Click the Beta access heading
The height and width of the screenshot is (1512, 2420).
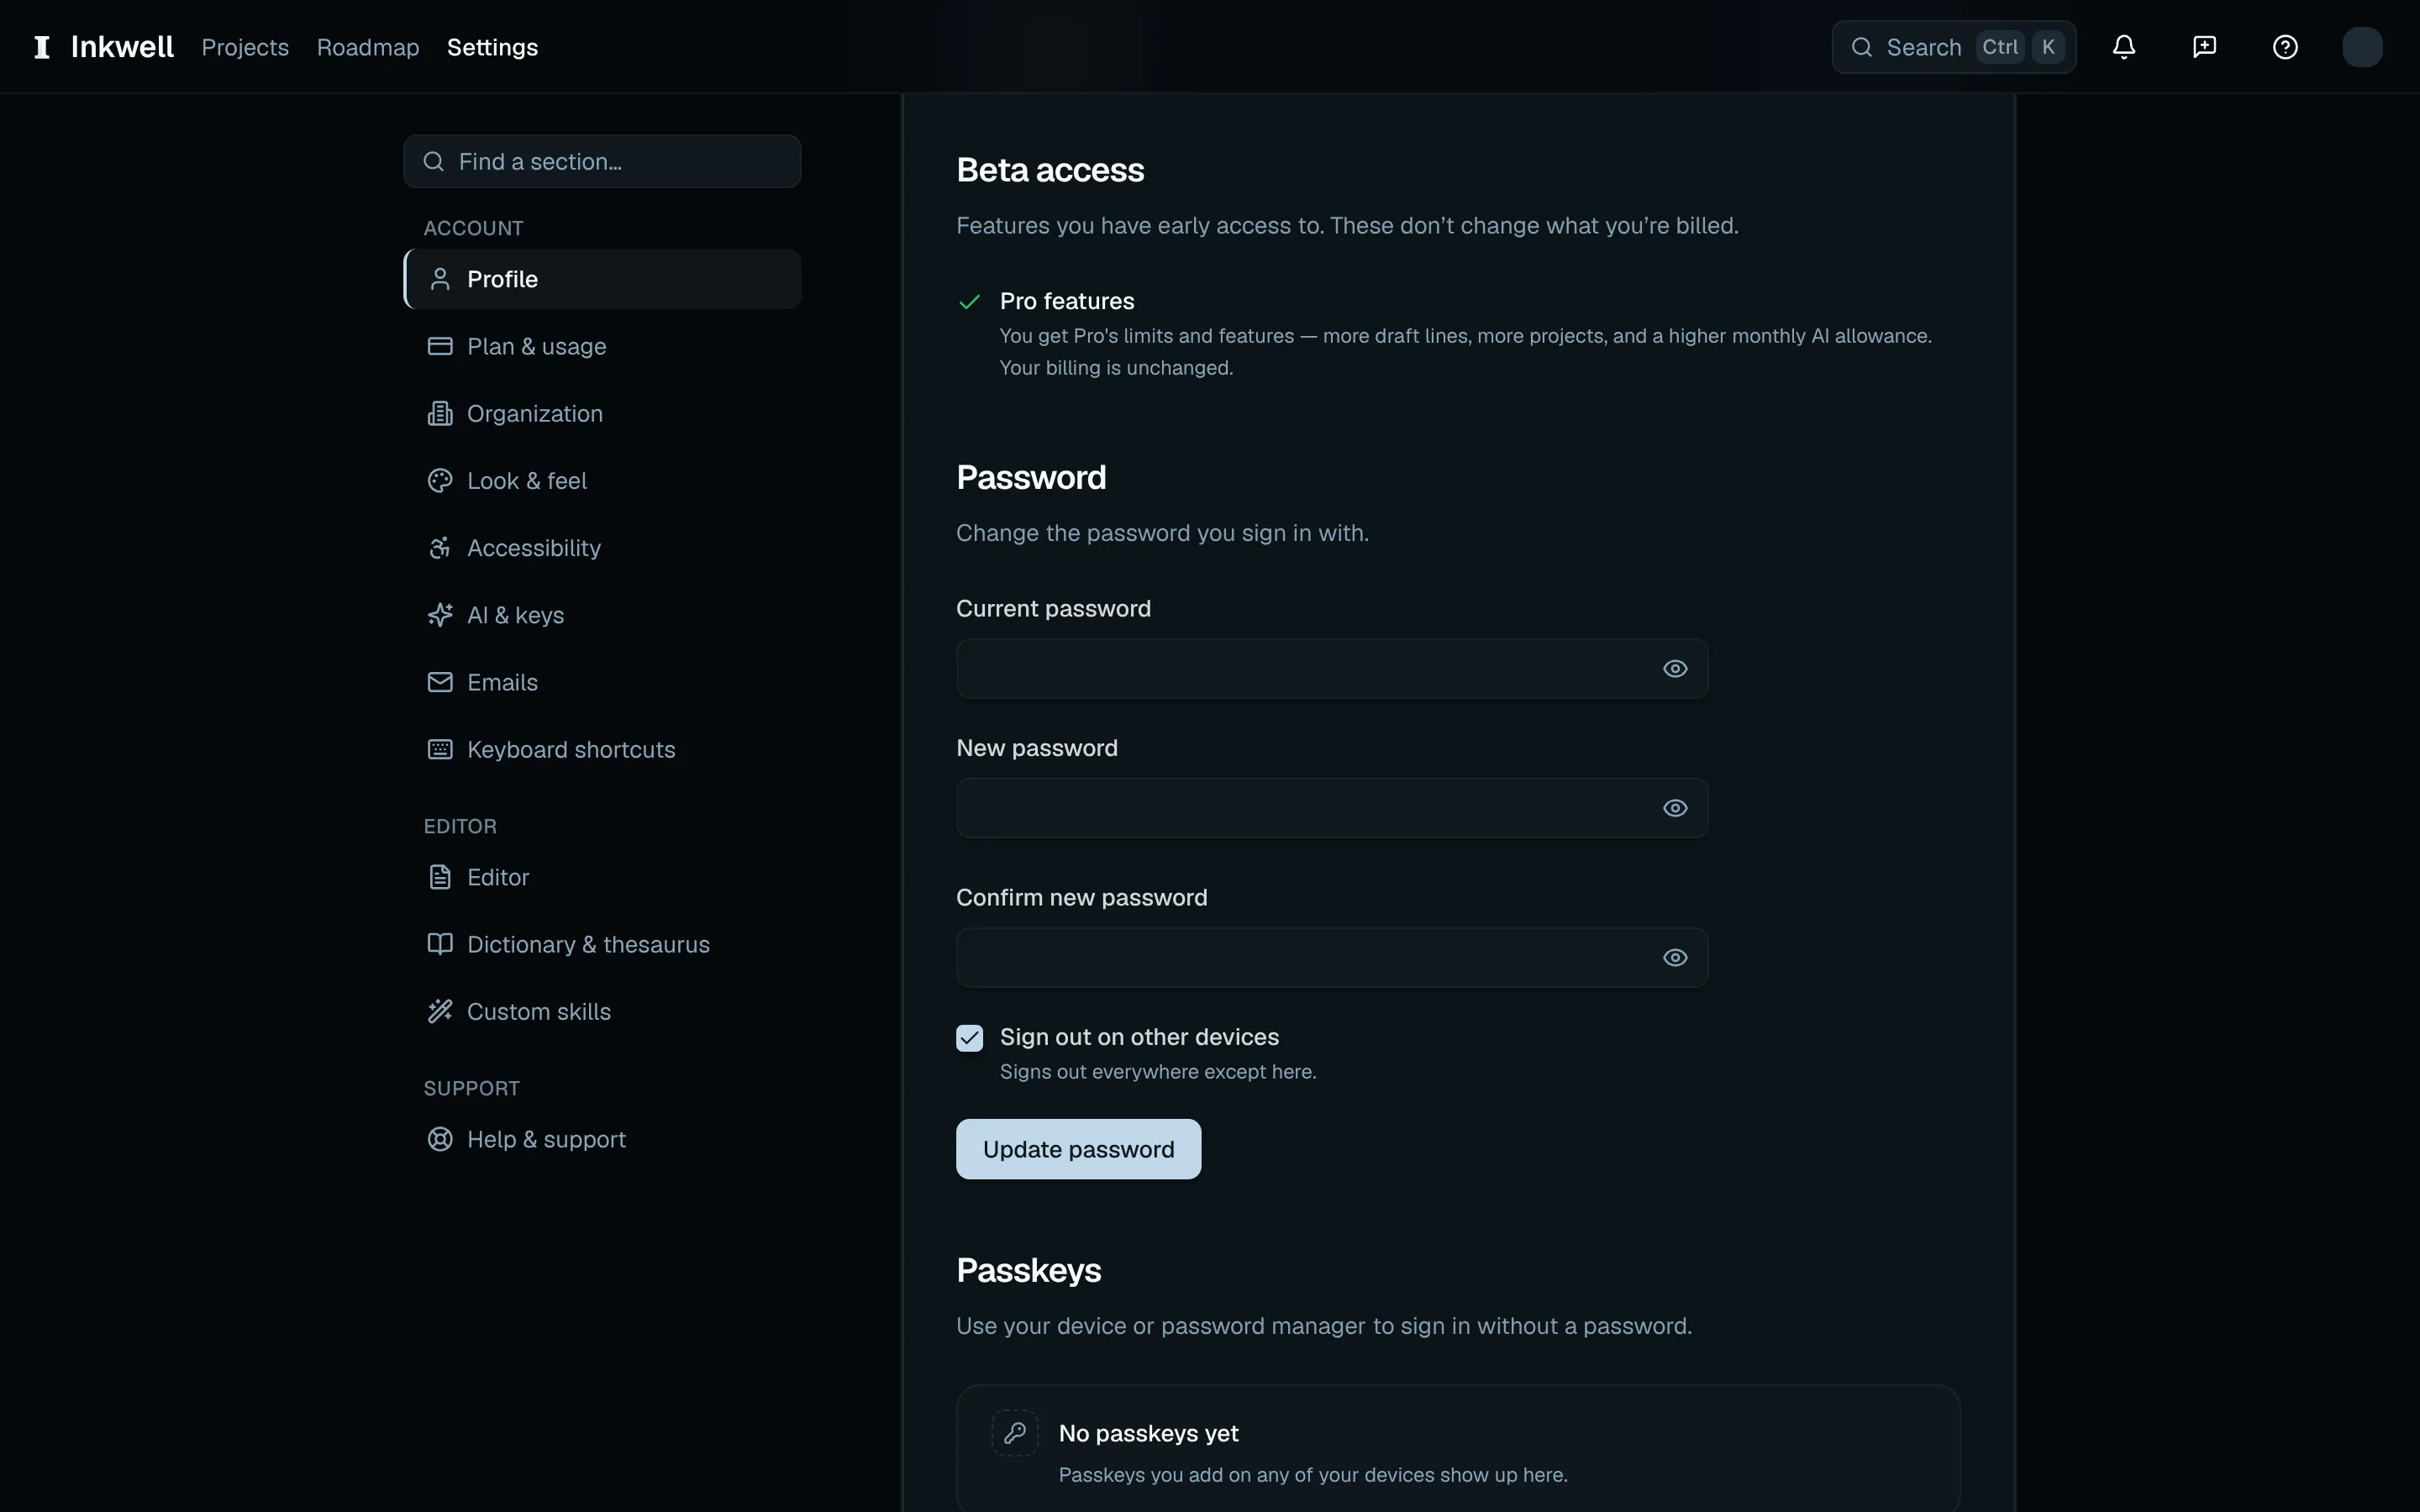coord(1050,170)
